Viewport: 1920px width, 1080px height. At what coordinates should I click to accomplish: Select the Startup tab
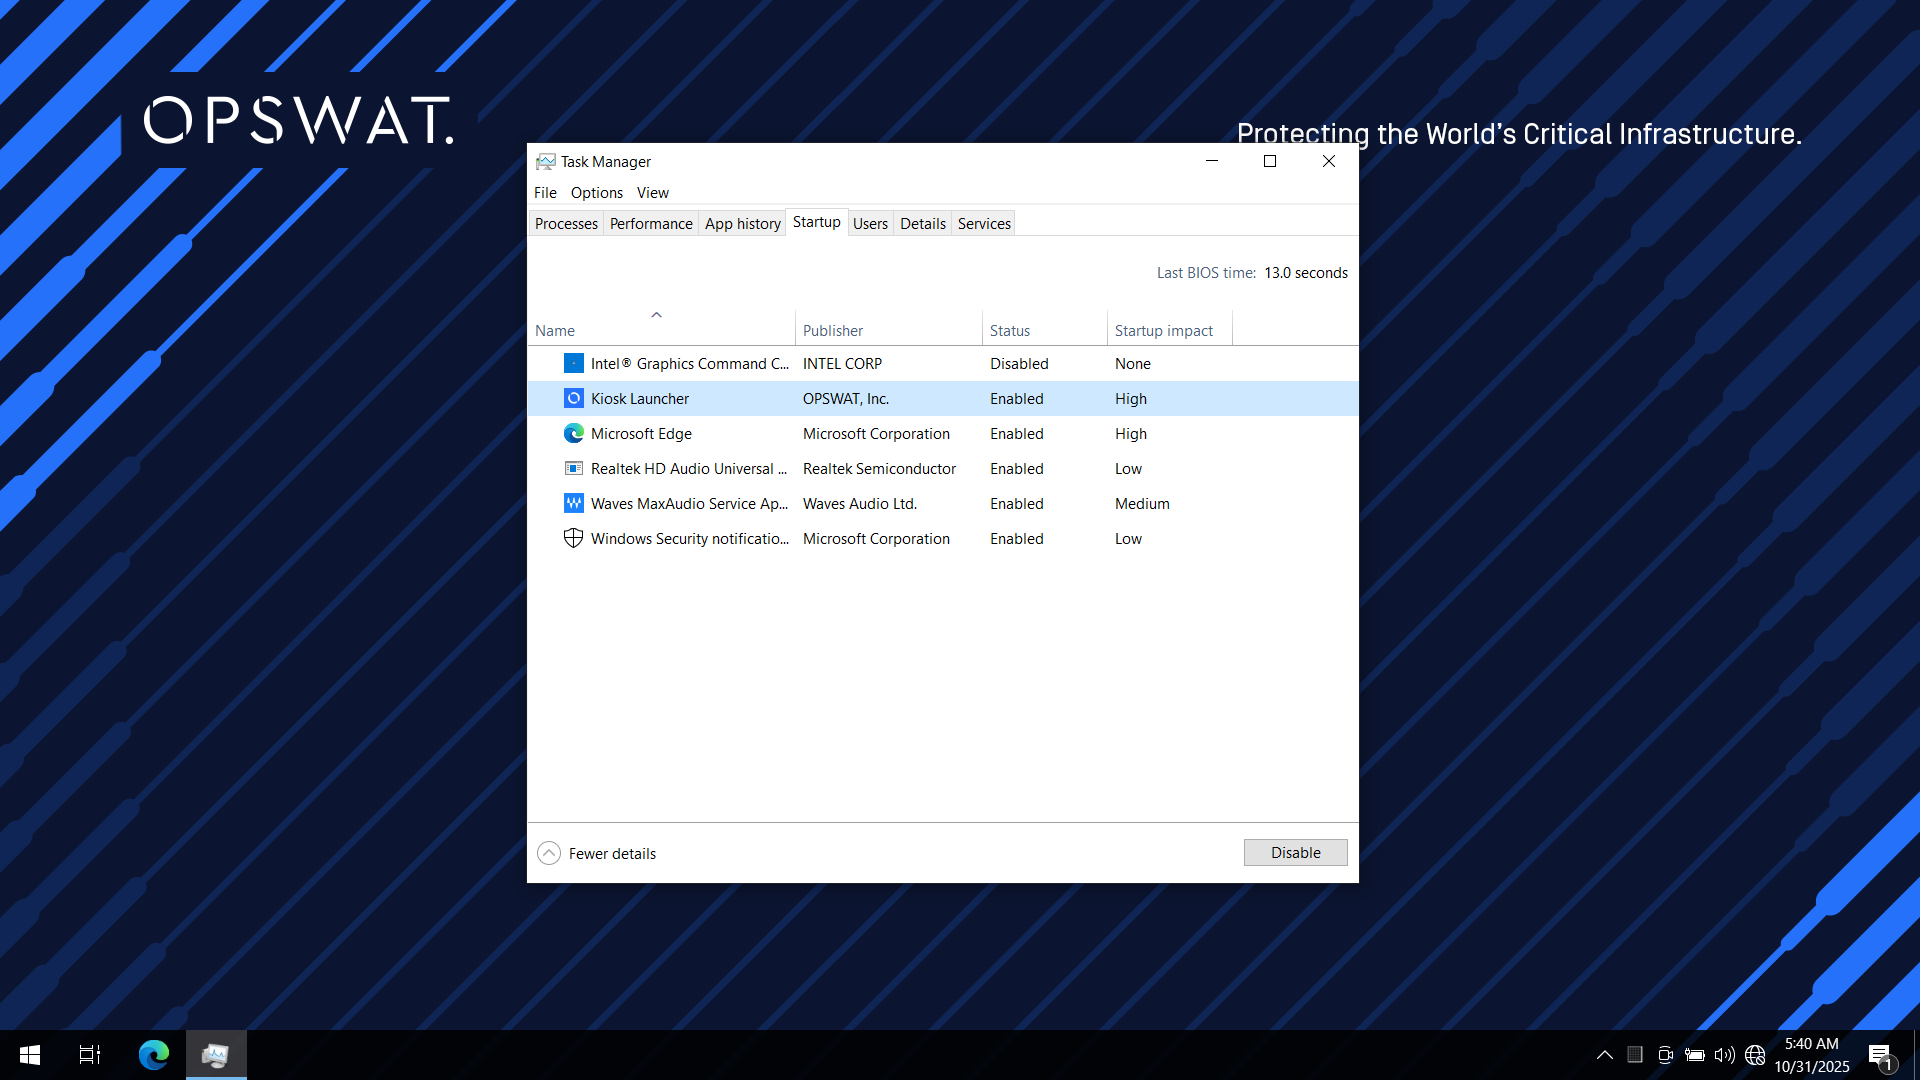click(817, 222)
